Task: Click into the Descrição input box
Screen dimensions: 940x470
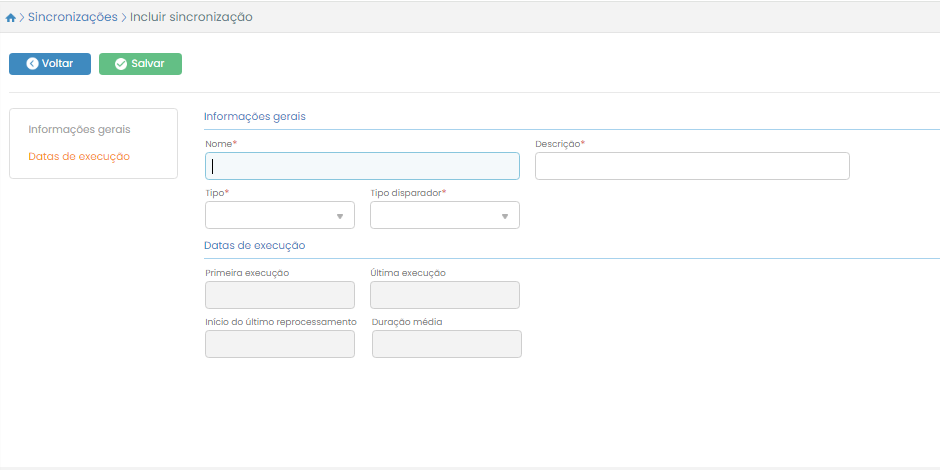Action: tap(692, 166)
